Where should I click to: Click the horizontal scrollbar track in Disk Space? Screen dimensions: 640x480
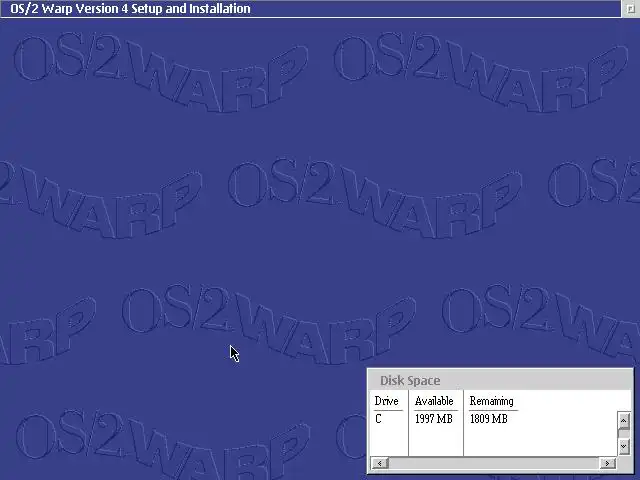494,463
